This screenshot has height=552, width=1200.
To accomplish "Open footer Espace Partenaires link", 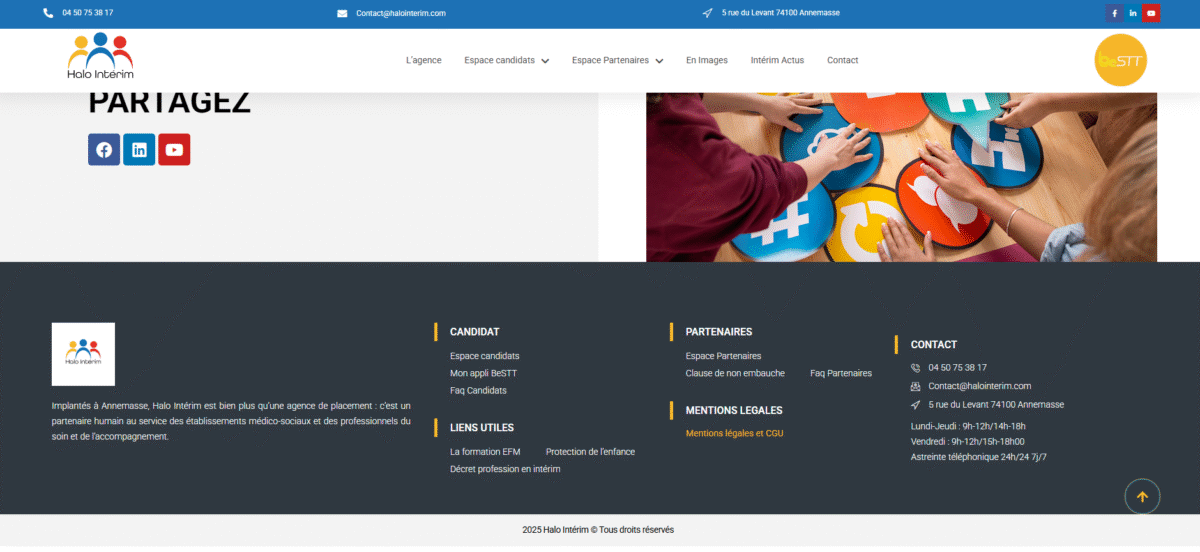I will tap(723, 356).
